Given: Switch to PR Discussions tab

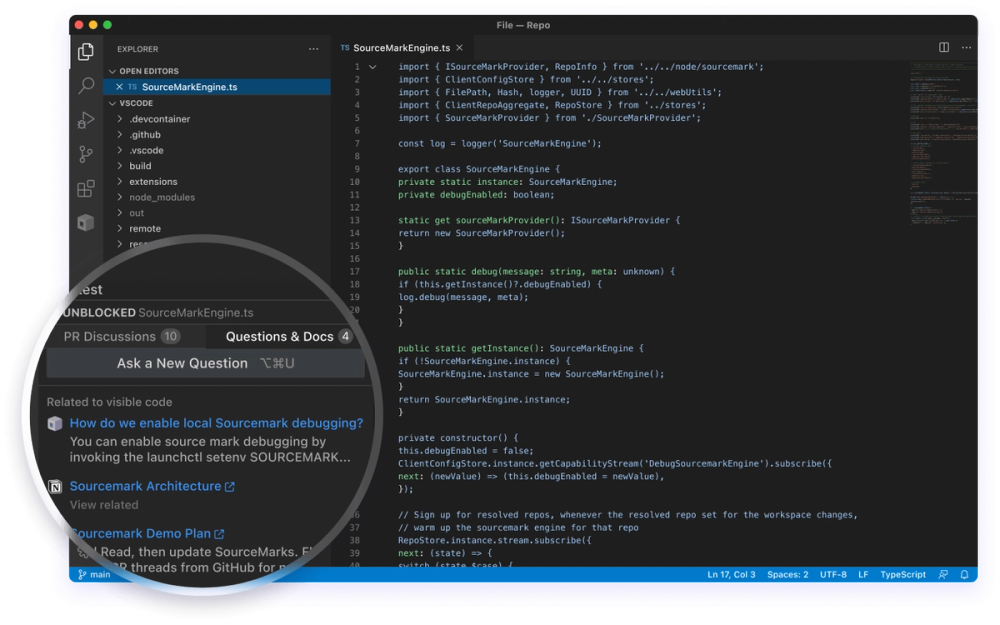Looking at the screenshot, I should pyautogui.click(x=122, y=337).
